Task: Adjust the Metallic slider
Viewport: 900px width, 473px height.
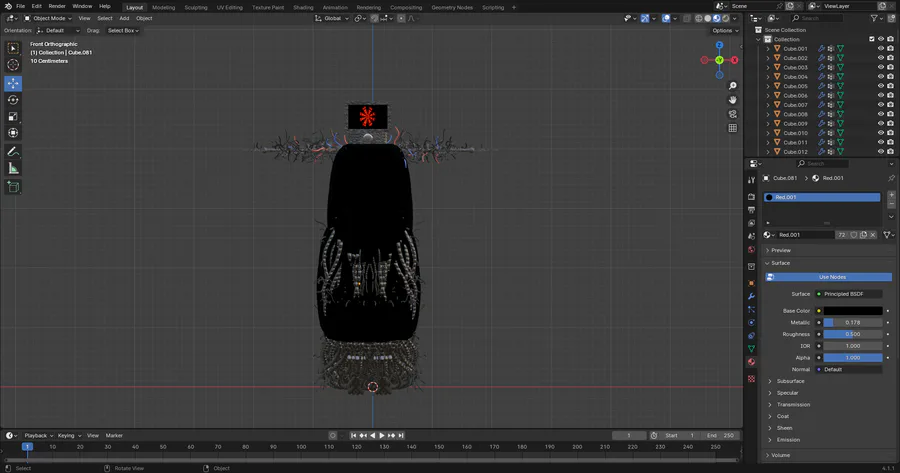Action: coord(852,322)
